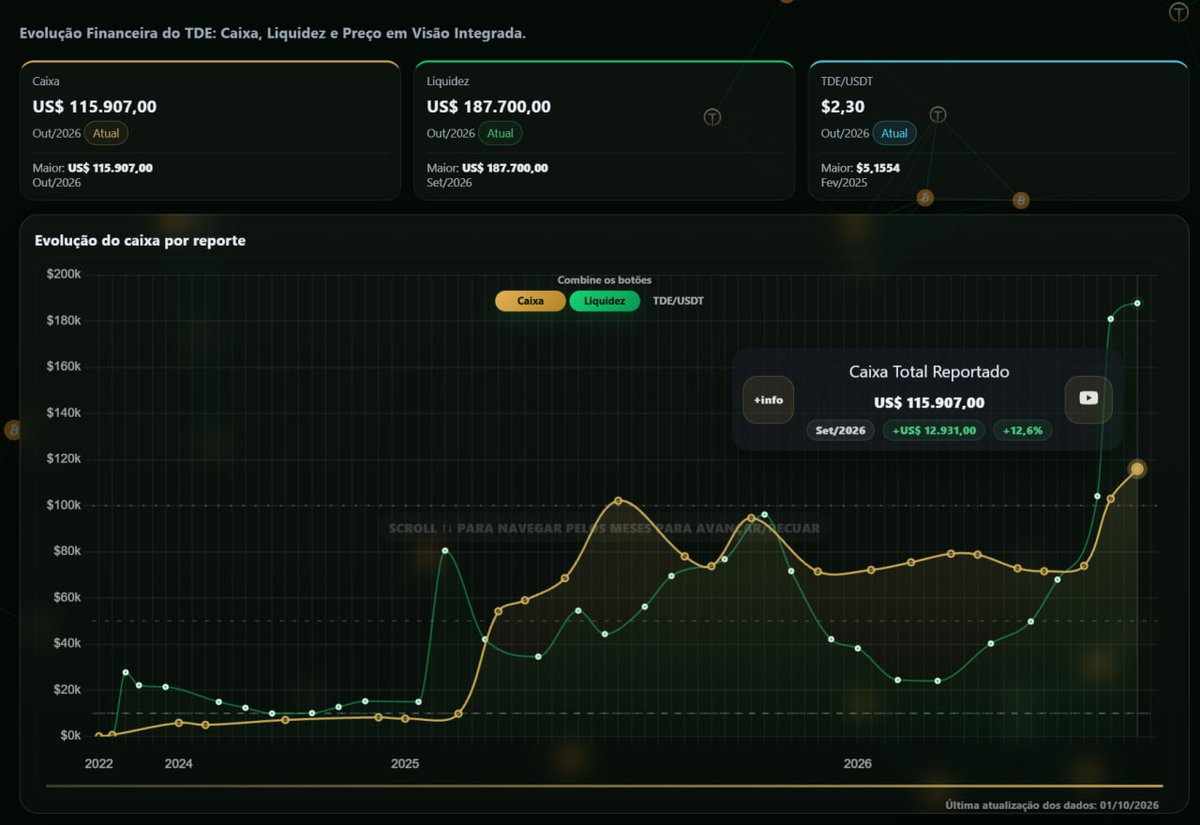The height and width of the screenshot is (825, 1200).
Task: Select the highlighted gold data point at chart end
Action: click(1137, 469)
